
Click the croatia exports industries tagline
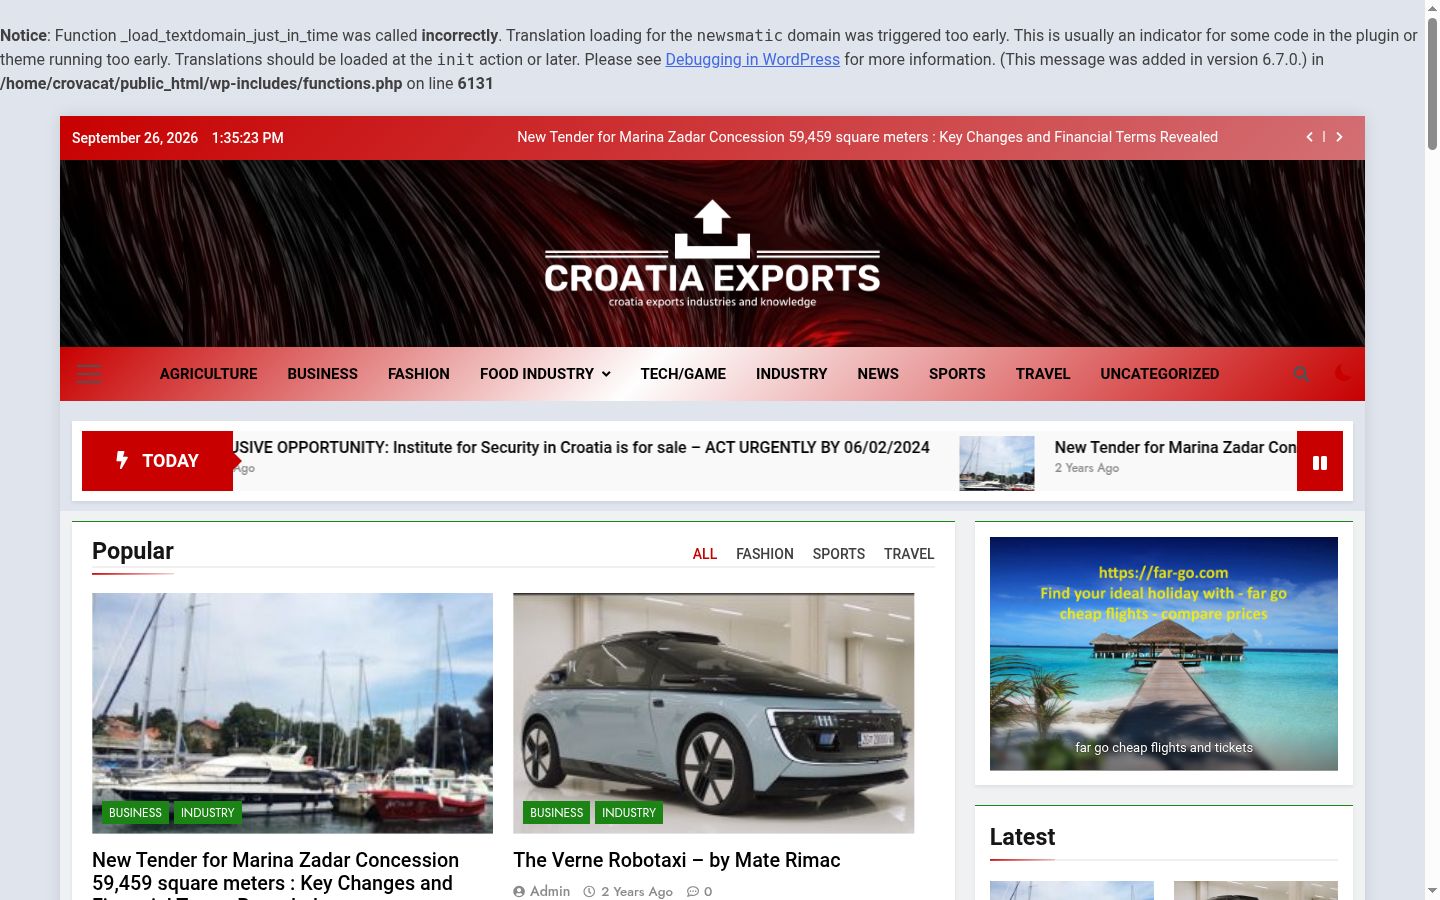point(712,302)
